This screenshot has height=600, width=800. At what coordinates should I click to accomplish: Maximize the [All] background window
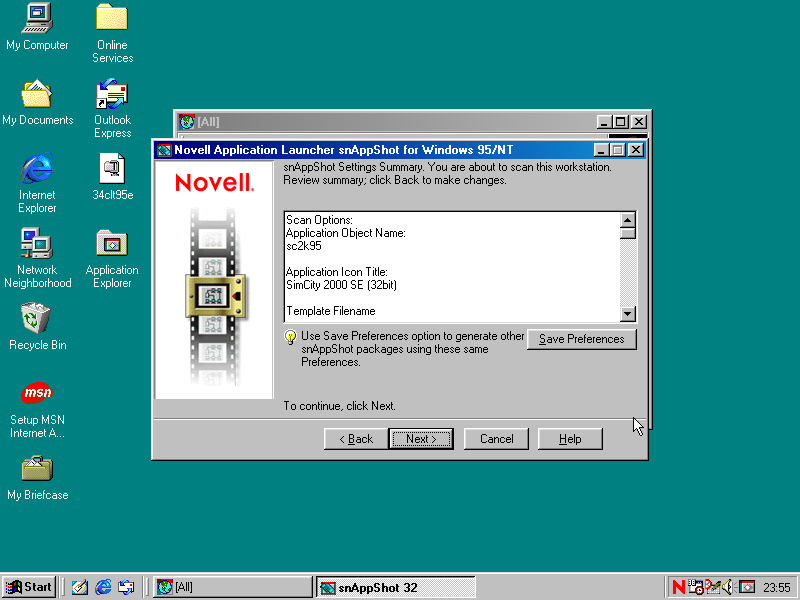(621, 122)
